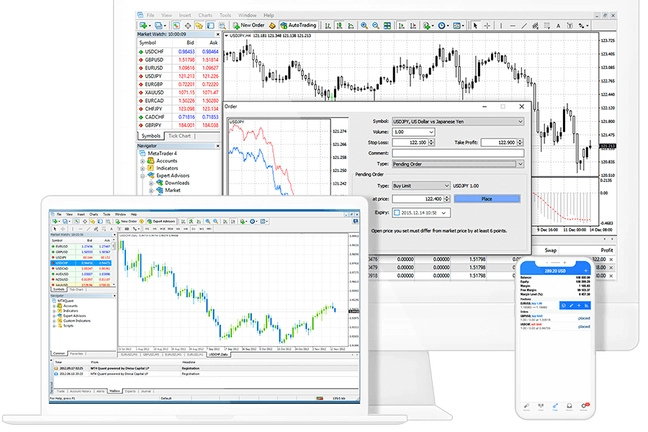Select Indicators in Navigator tree

(166, 168)
